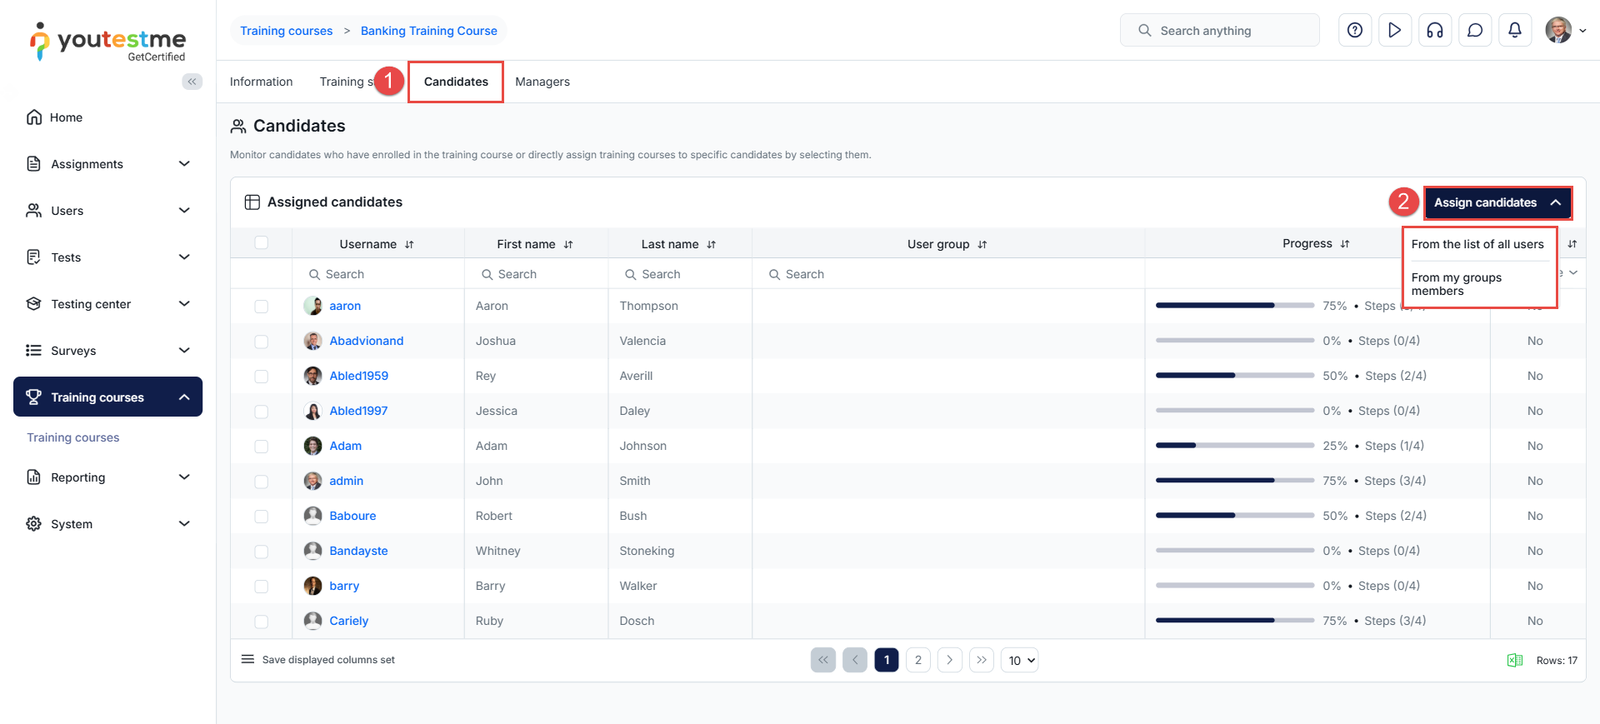1600x724 pixels.
Task: Open the headset support icon
Action: (1434, 31)
